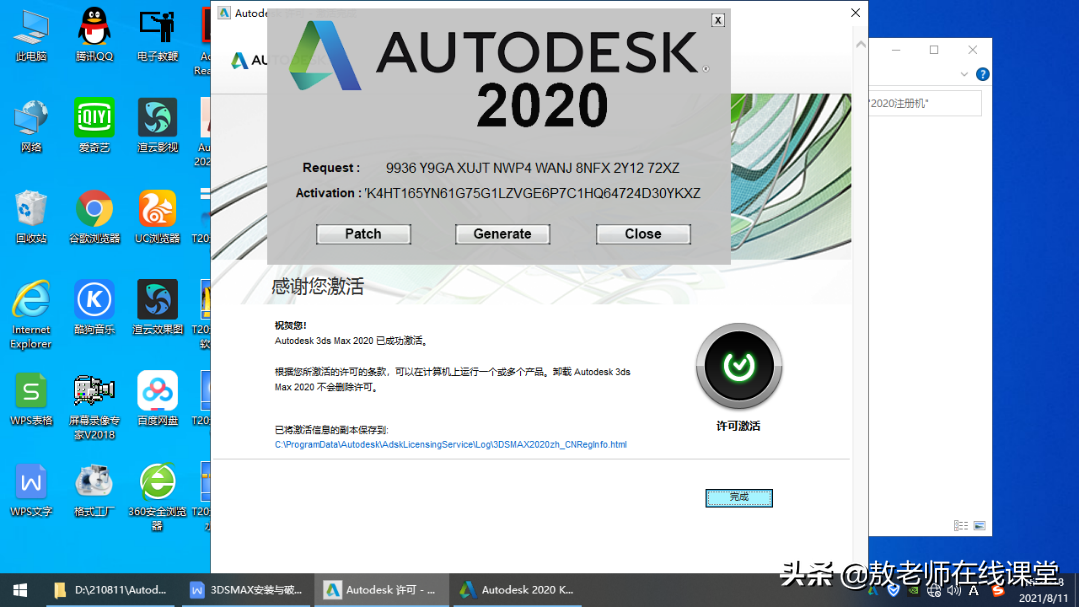This screenshot has height=607, width=1079.
Task: Launch WPS表格 spreadsheet app
Action: [x=31, y=390]
